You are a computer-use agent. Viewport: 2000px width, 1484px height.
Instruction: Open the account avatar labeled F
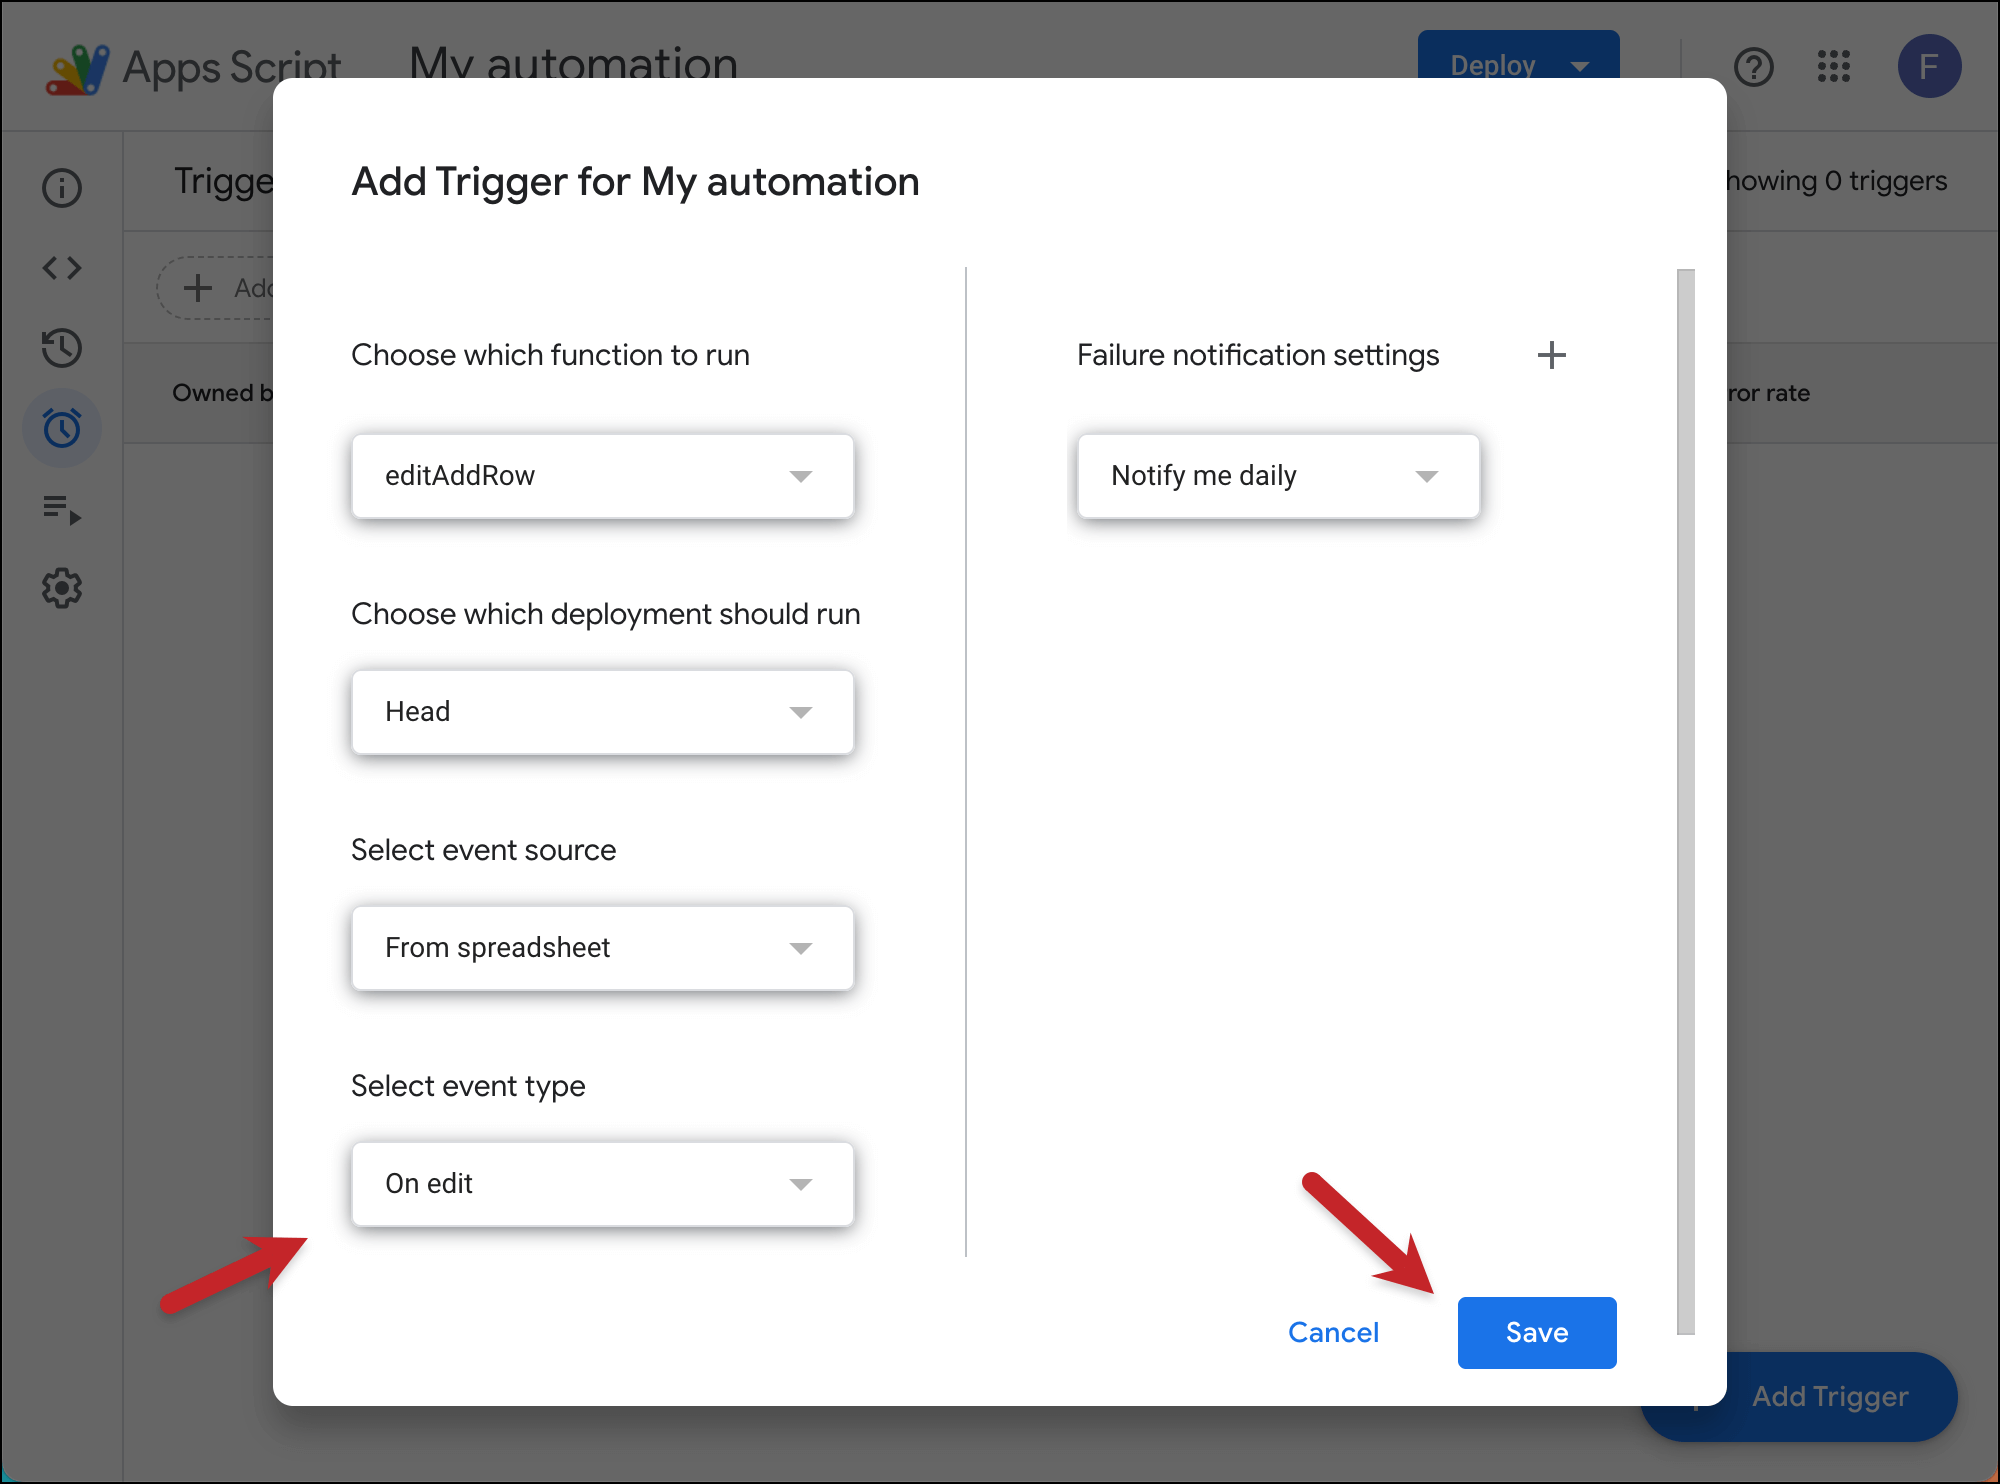(1929, 67)
